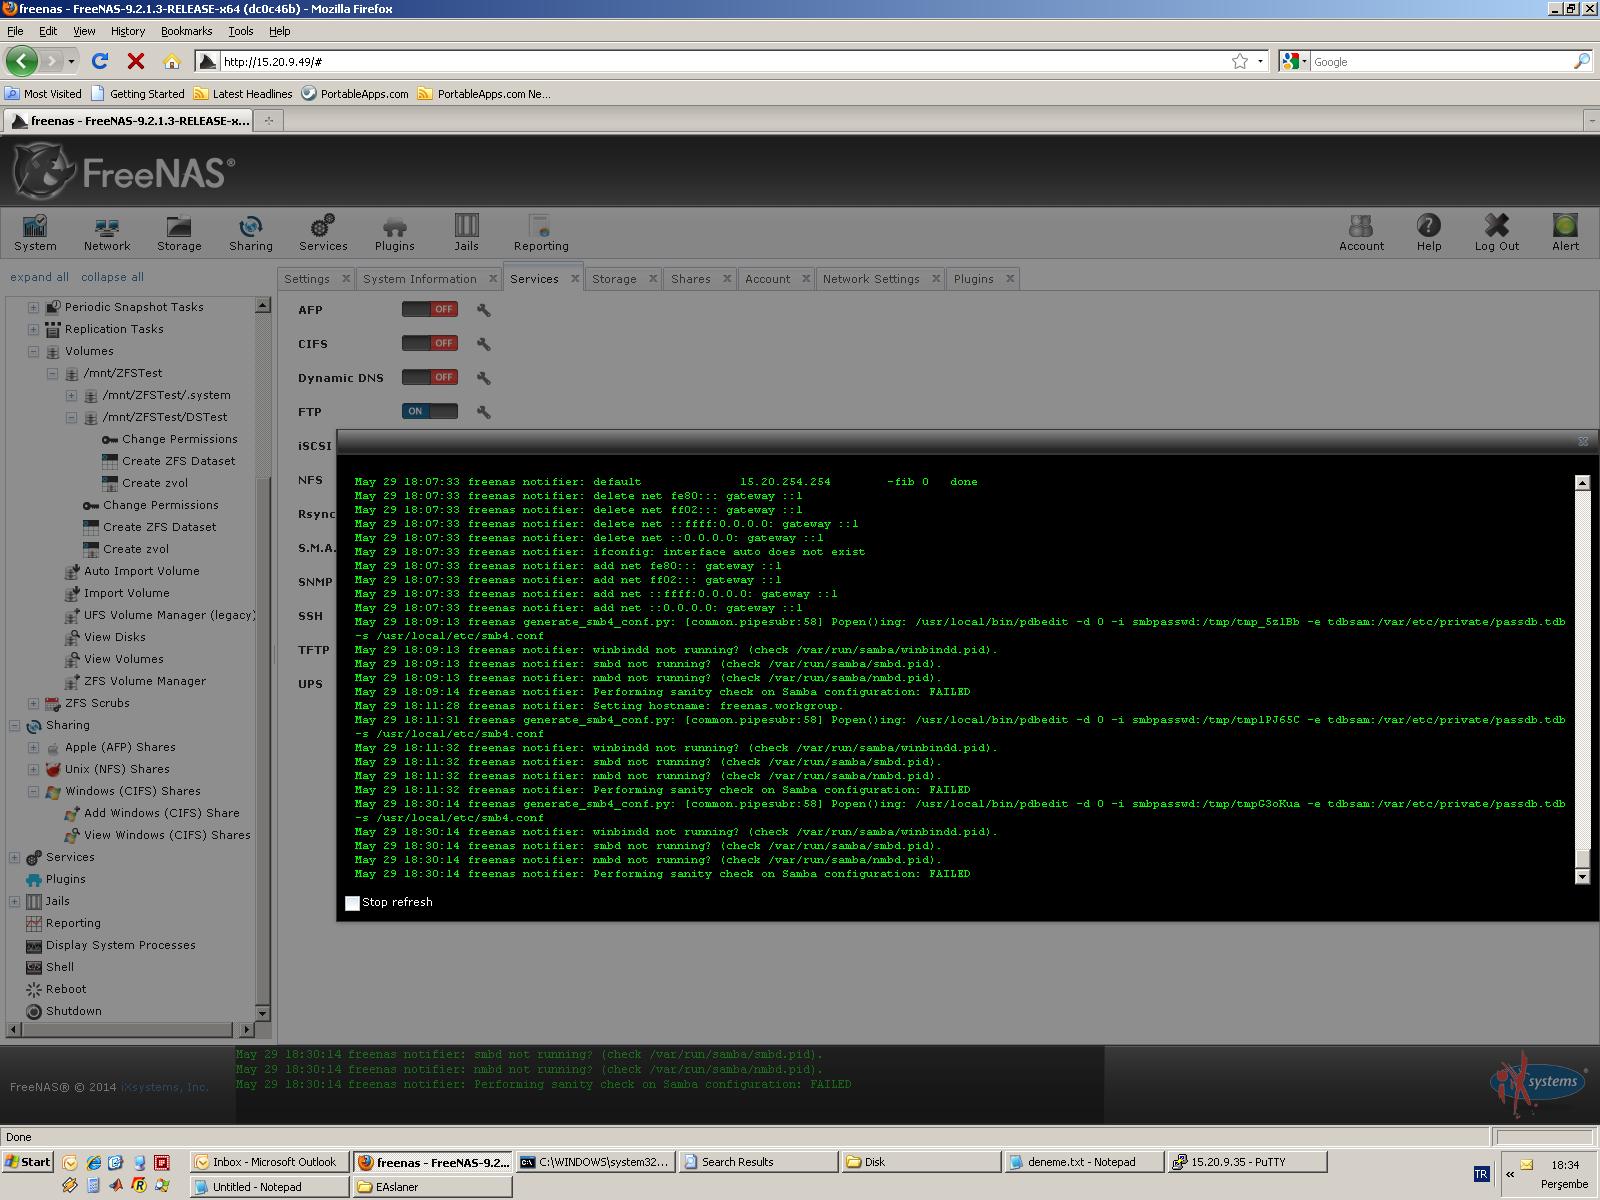Switch to the Storage tab
1600x1200 pixels.
pos(614,279)
